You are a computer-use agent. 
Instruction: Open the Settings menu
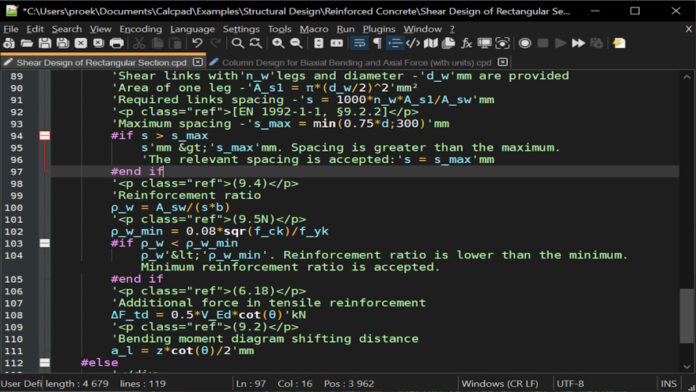coord(241,29)
